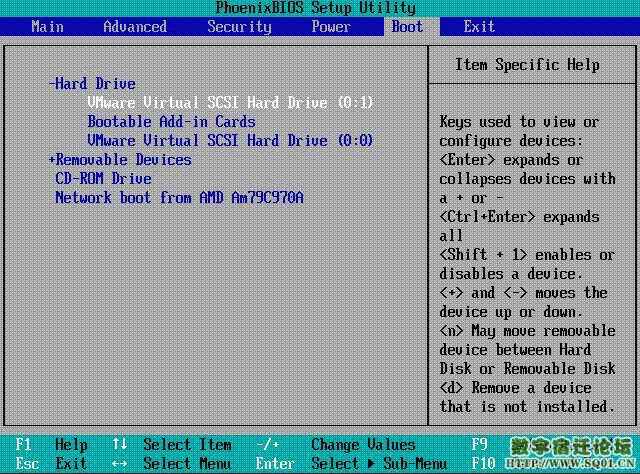Click the '<Ctrl+Enter> expands' help text

coord(520,217)
